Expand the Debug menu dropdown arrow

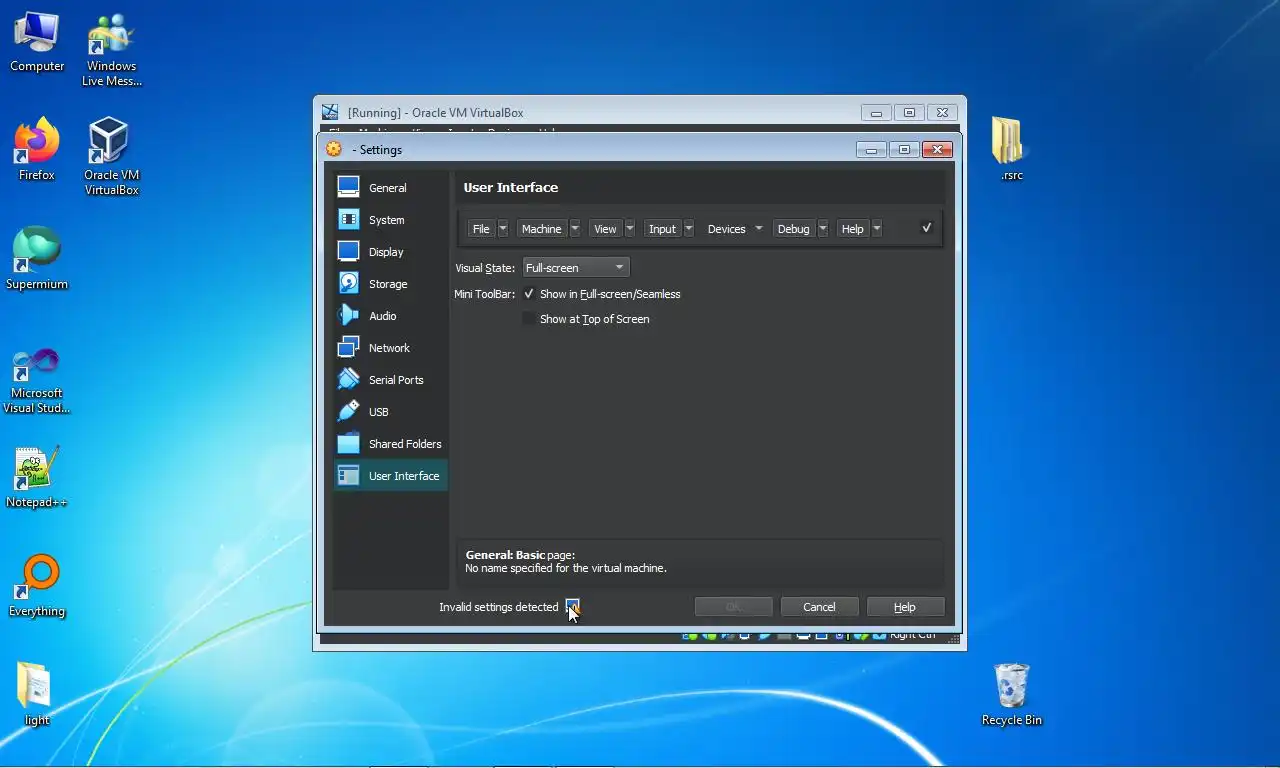823,229
